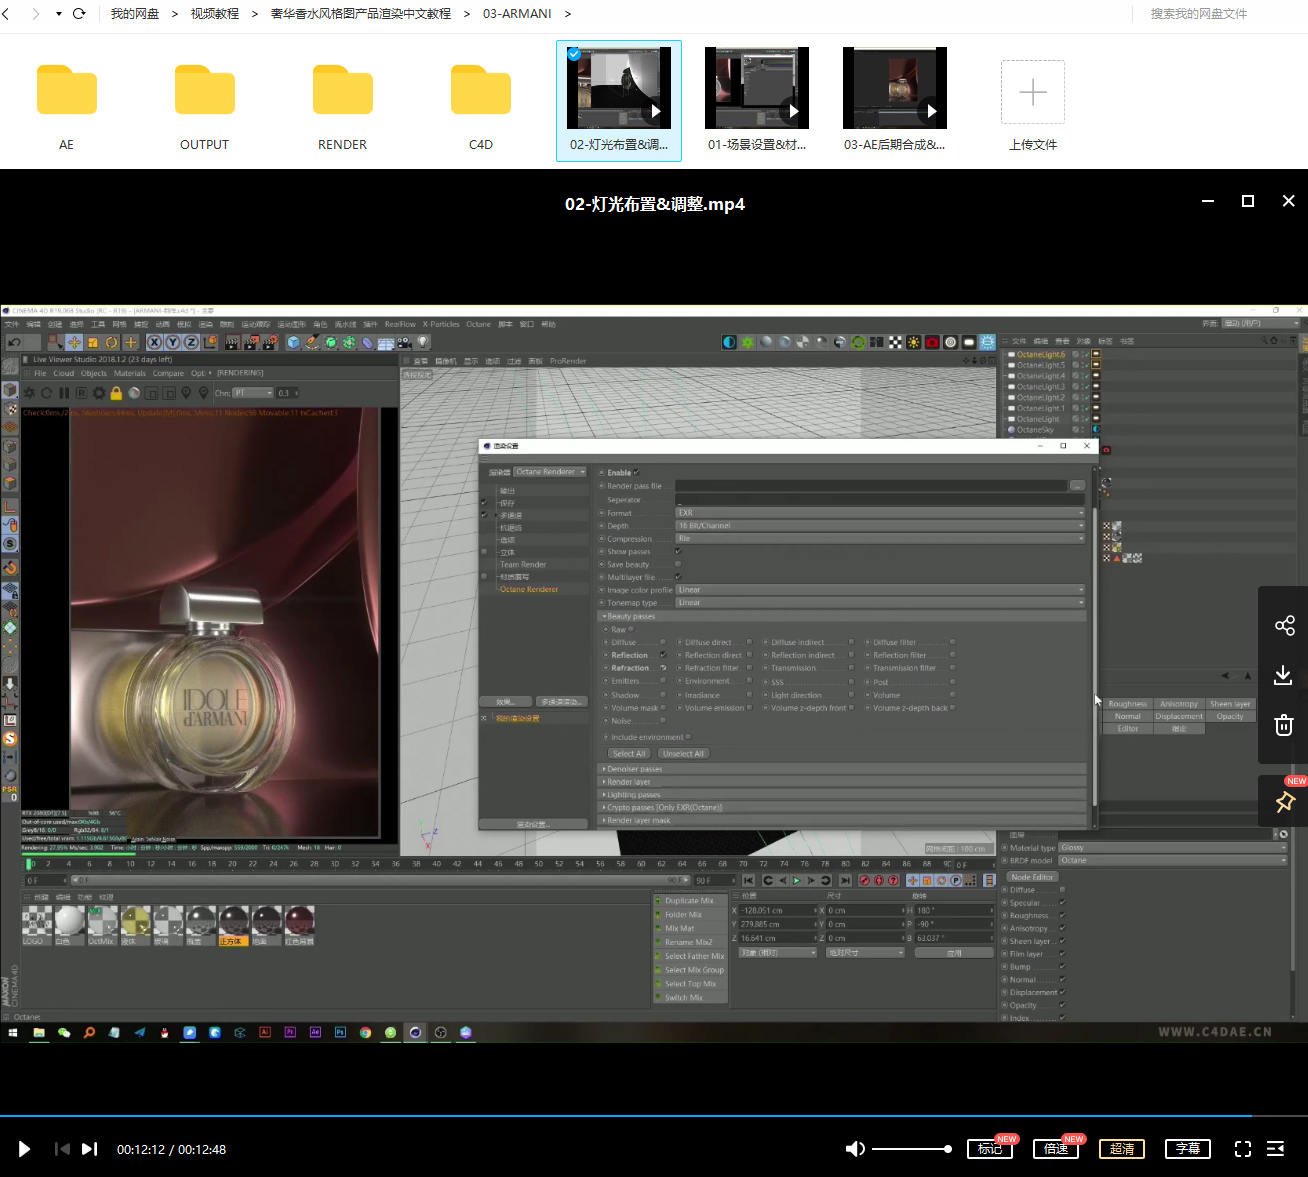Switch to the ProRender tab above the viewport
The width and height of the screenshot is (1308, 1177).
tap(567, 361)
